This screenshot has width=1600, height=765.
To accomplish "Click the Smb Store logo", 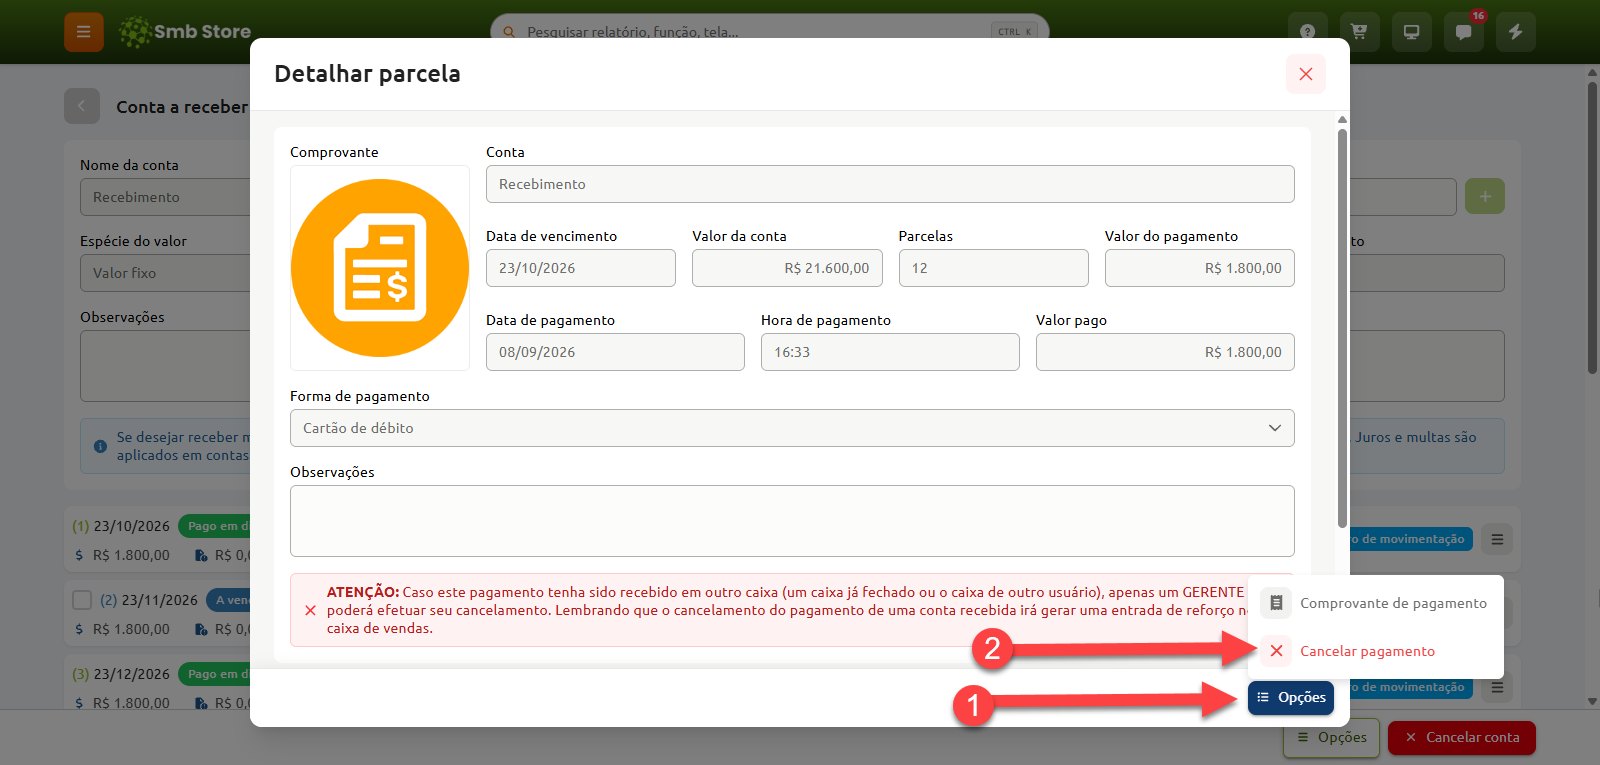I will pos(185,32).
